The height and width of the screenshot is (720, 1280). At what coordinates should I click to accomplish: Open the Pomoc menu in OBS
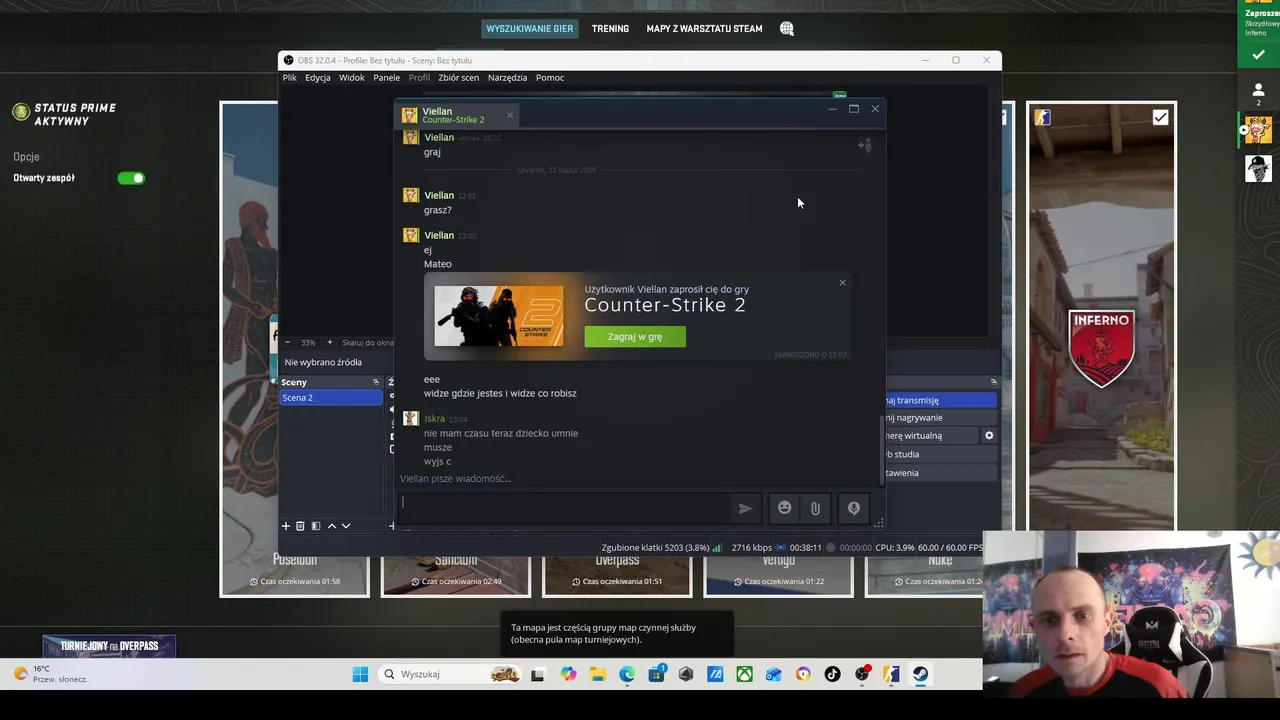coord(550,78)
